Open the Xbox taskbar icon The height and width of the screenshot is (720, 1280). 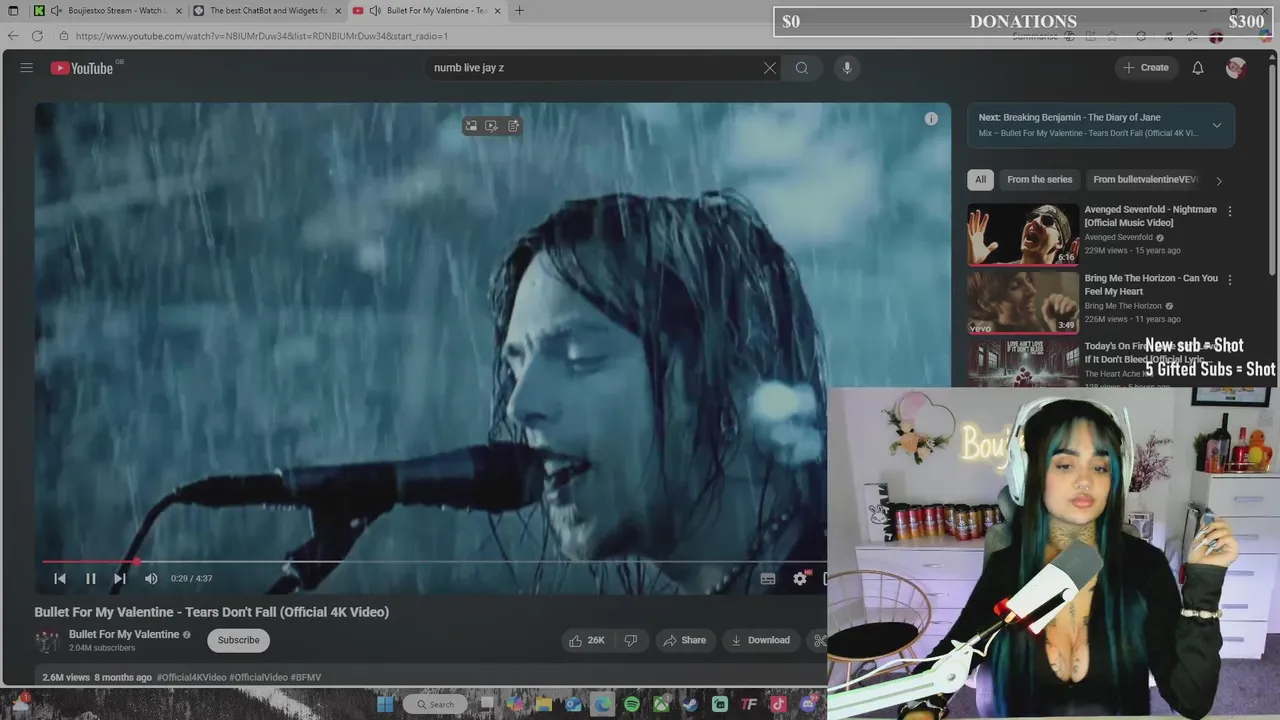(x=661, y=704)
